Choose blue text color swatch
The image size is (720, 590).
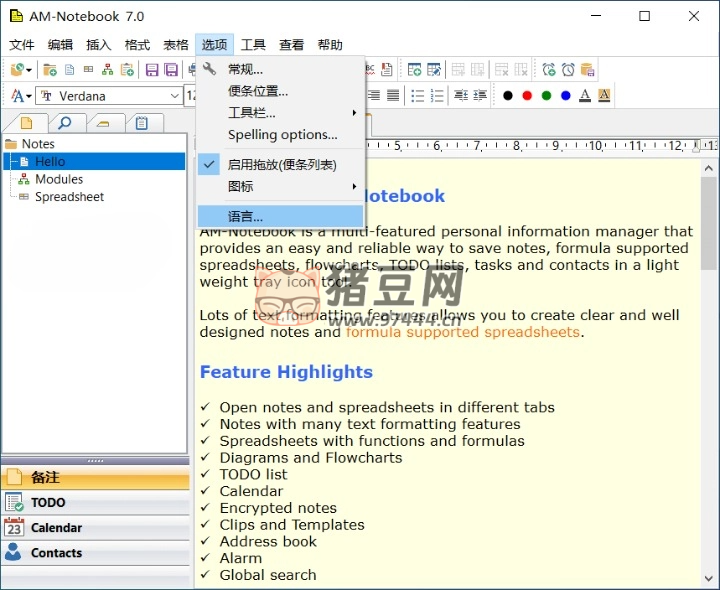(566, 96)
